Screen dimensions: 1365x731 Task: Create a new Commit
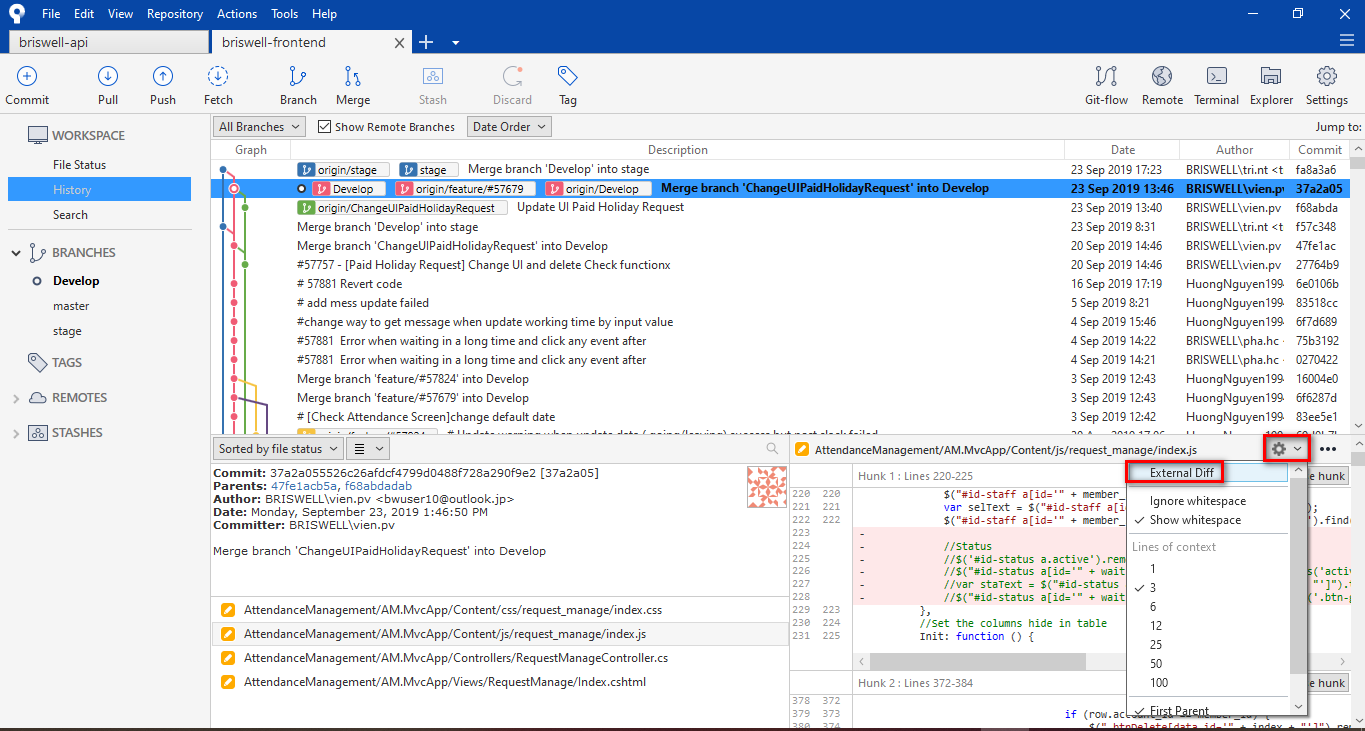point(27,85)
